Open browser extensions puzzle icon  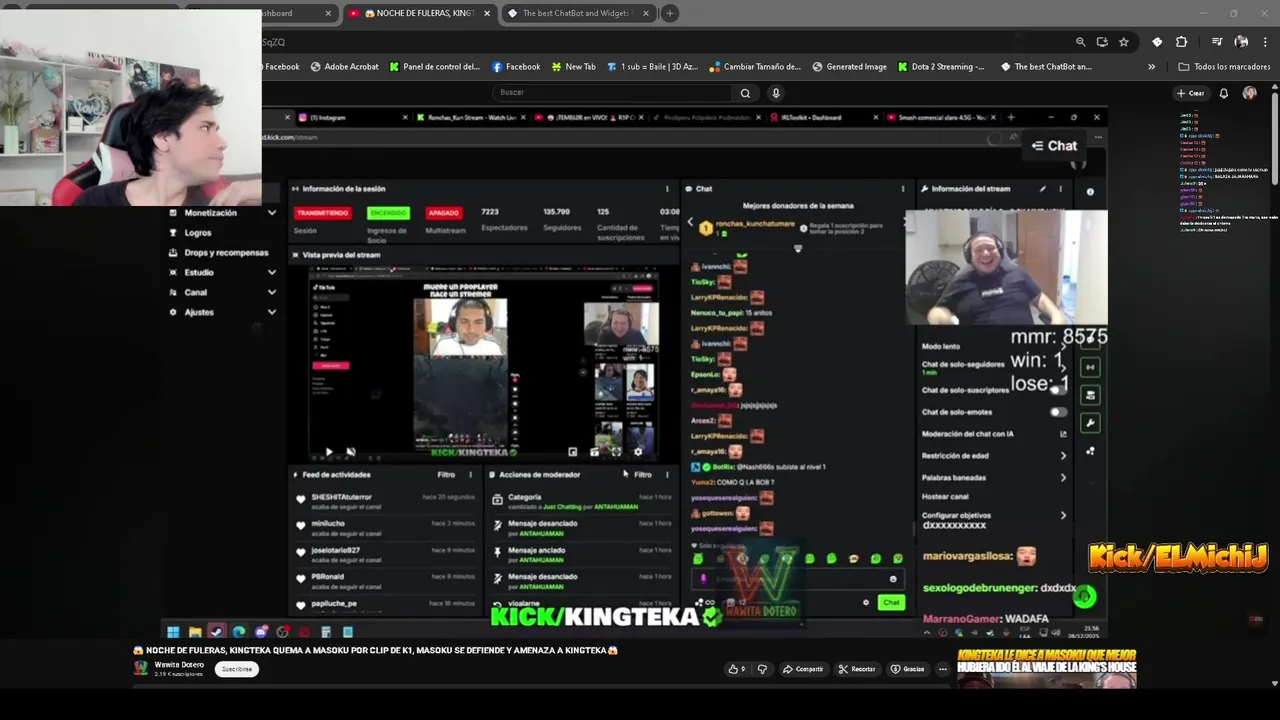(x=1181, y=42)
